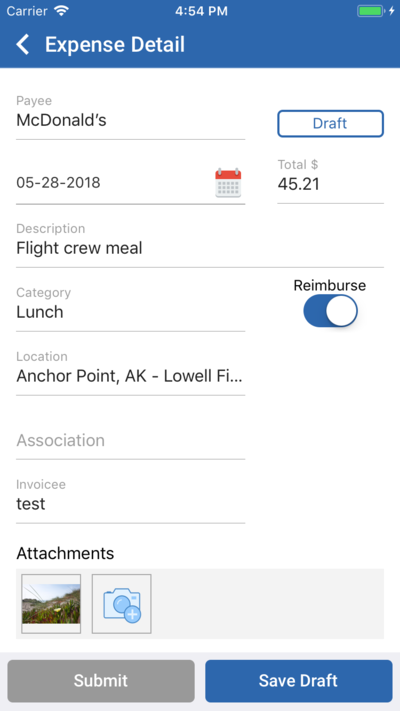Select the empty Association field
Viewport: 400px width, 711px height.
point(131,440)
